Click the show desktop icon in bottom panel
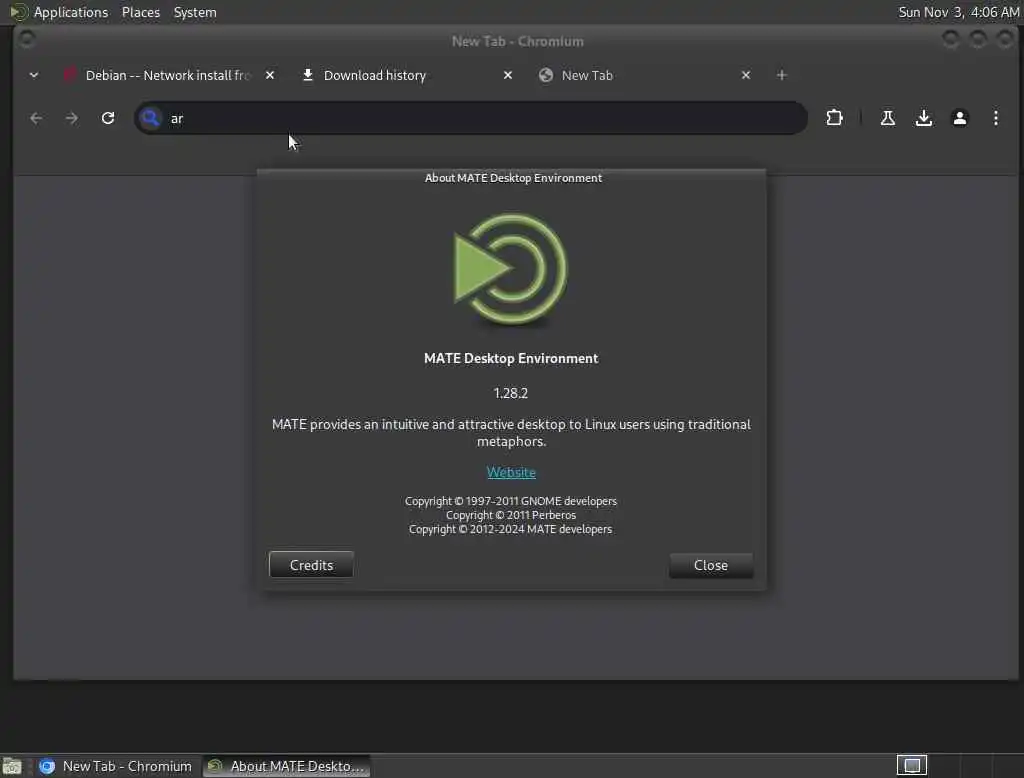Image resolution: width=1024 pixels, height=778 pixels. (12, 766)
